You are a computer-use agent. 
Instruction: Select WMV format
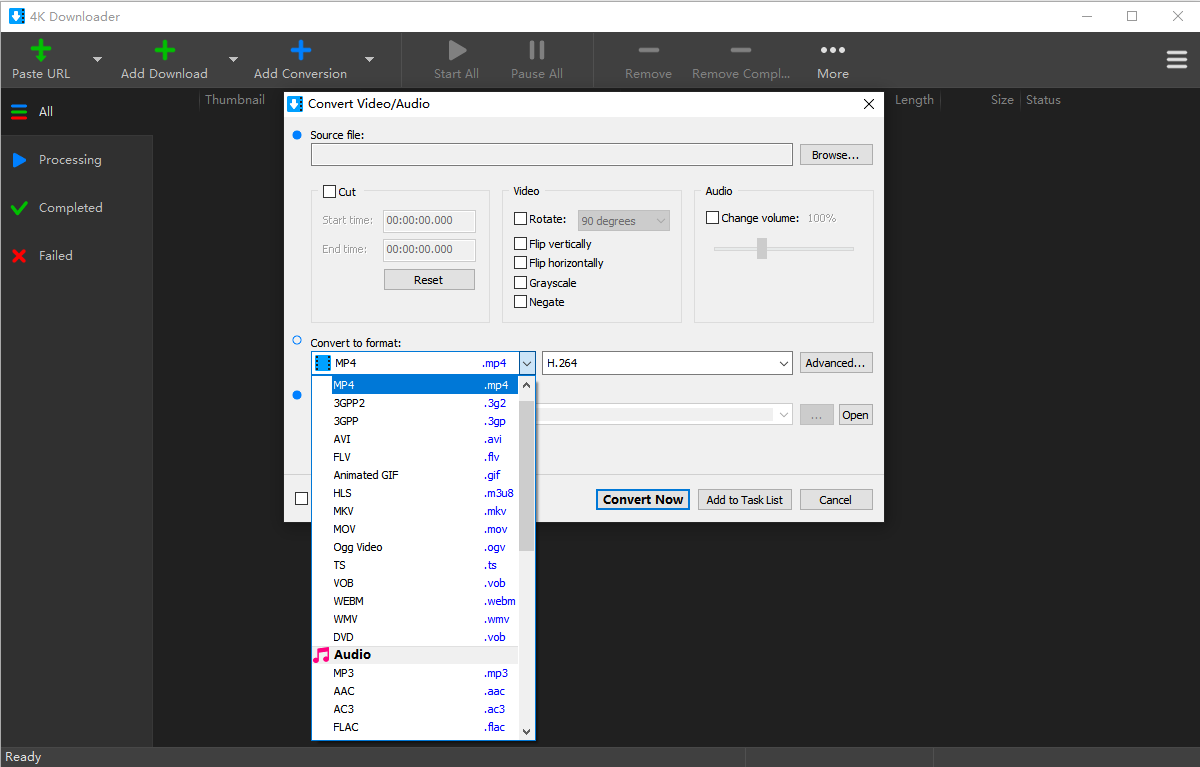pos(415,619)
